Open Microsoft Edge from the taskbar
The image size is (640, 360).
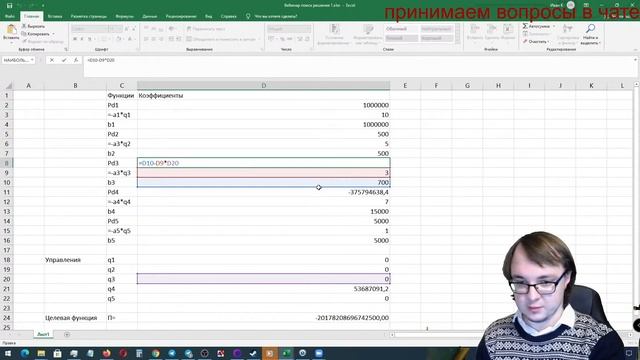(25, 353)
